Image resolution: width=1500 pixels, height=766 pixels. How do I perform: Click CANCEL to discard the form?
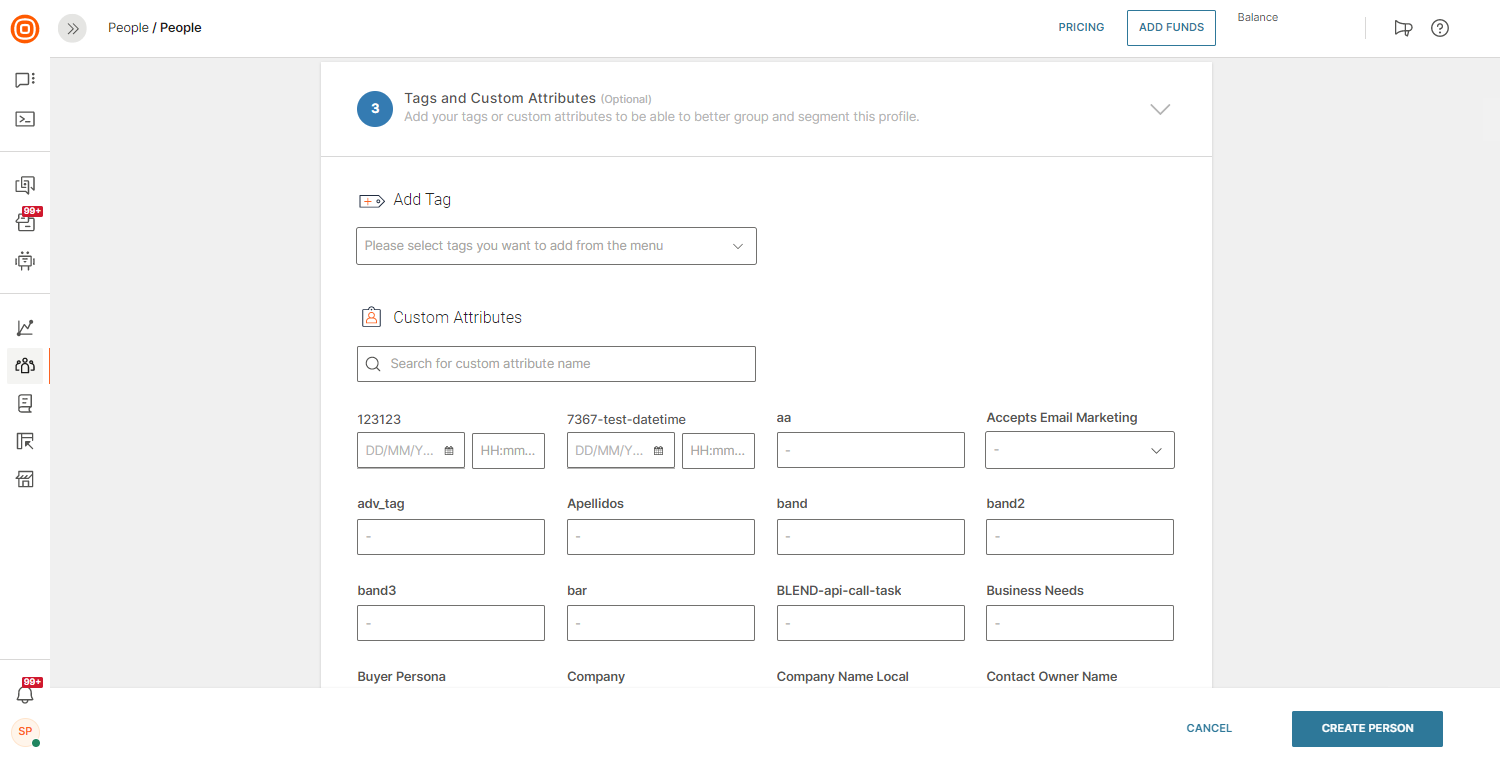(x=1209, y=729)
